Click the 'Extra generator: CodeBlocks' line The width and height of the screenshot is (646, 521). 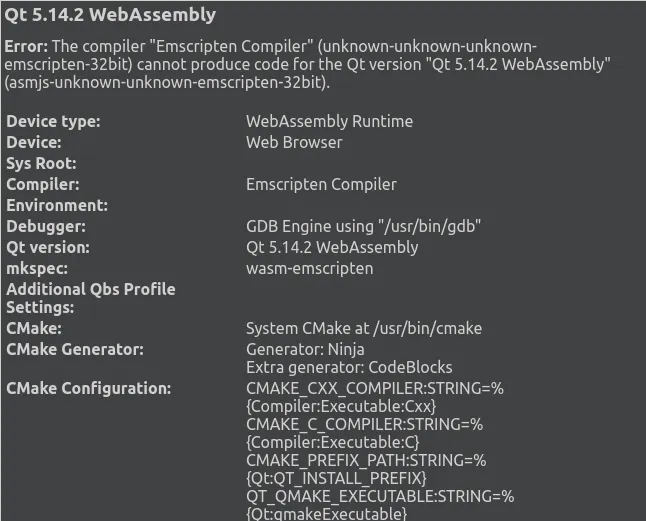tap(349, 367)
